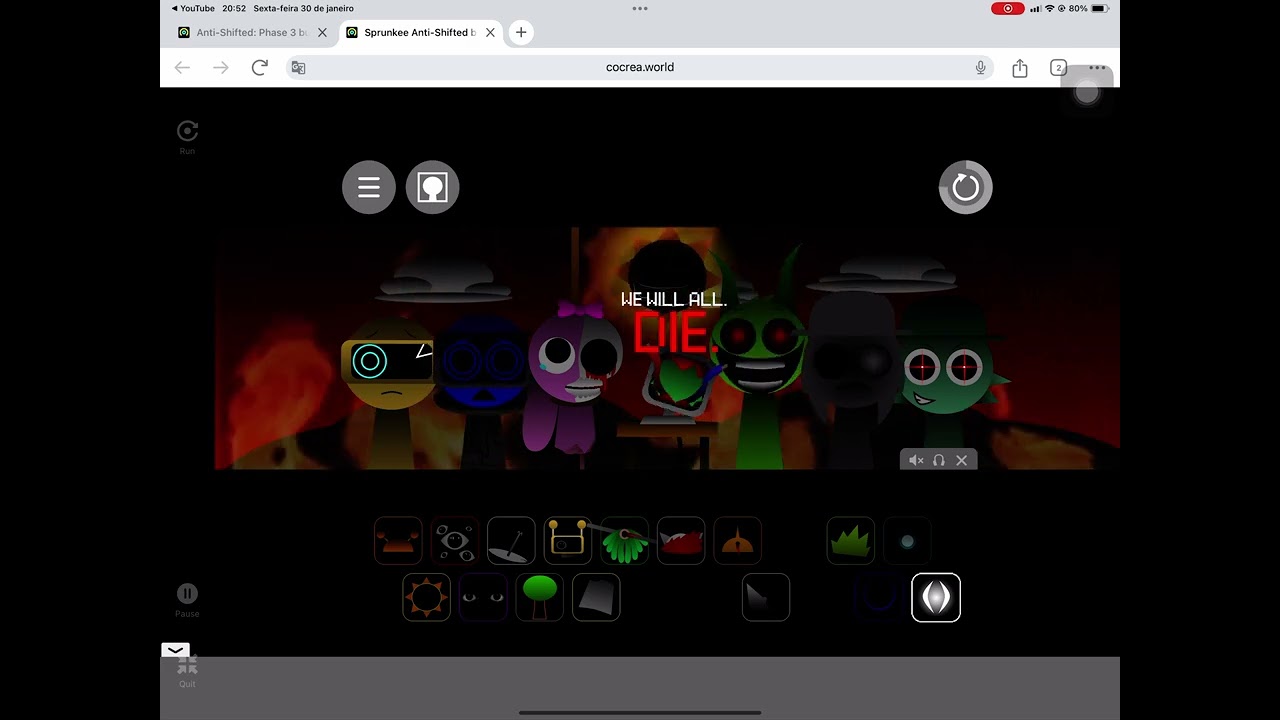
Task: Open a new browser tab
Action: pos(521,32)
